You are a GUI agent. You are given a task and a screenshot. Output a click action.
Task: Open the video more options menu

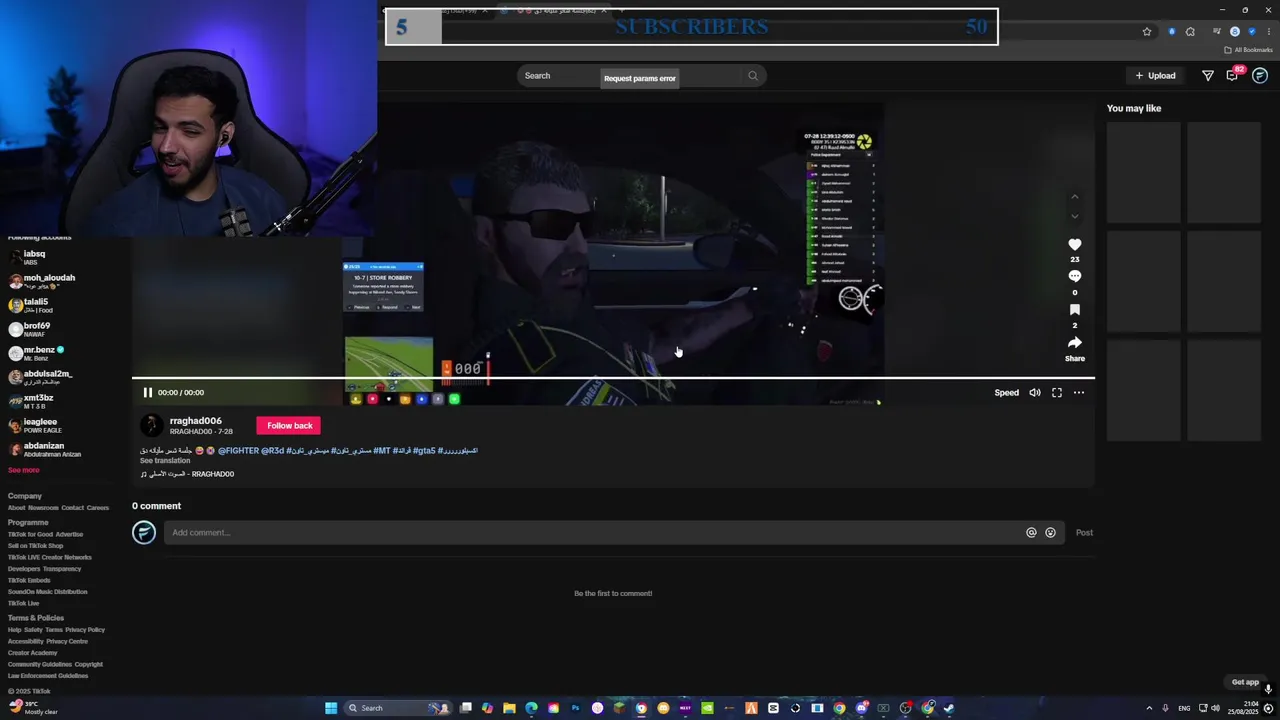tap(1079, 393)
